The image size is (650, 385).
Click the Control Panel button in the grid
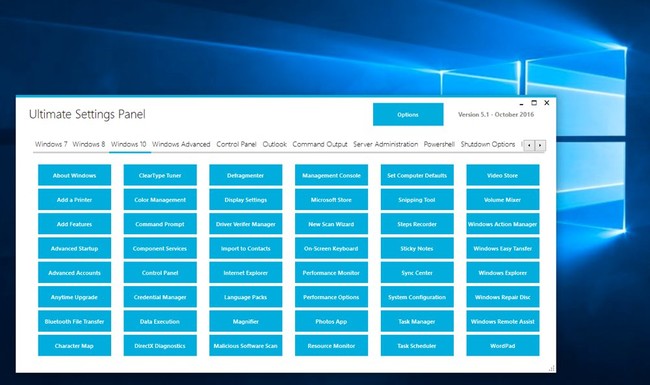[160, 273]
